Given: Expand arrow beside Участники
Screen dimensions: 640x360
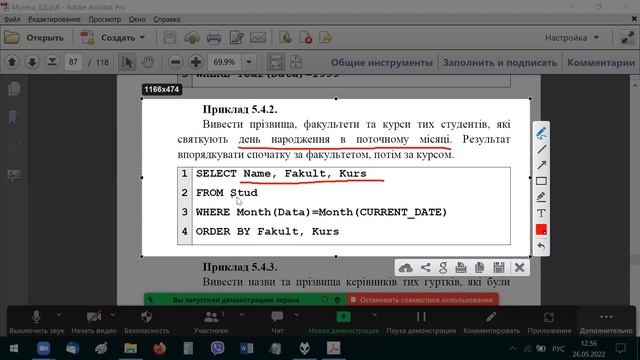Looking at the screenshot, I should tap(242, 315).
